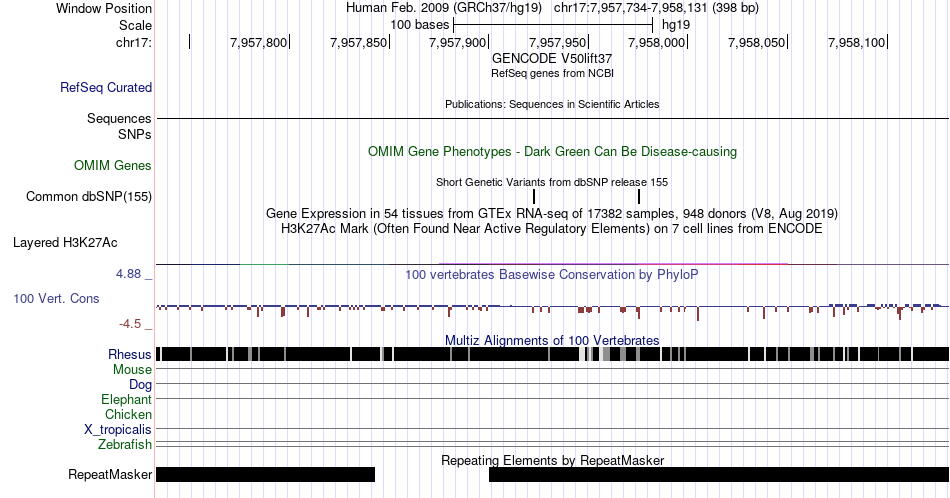This screenshot has height=498, width=950.
Task: Open the OMIM Genes track label
Action: (x=112, y=165)
